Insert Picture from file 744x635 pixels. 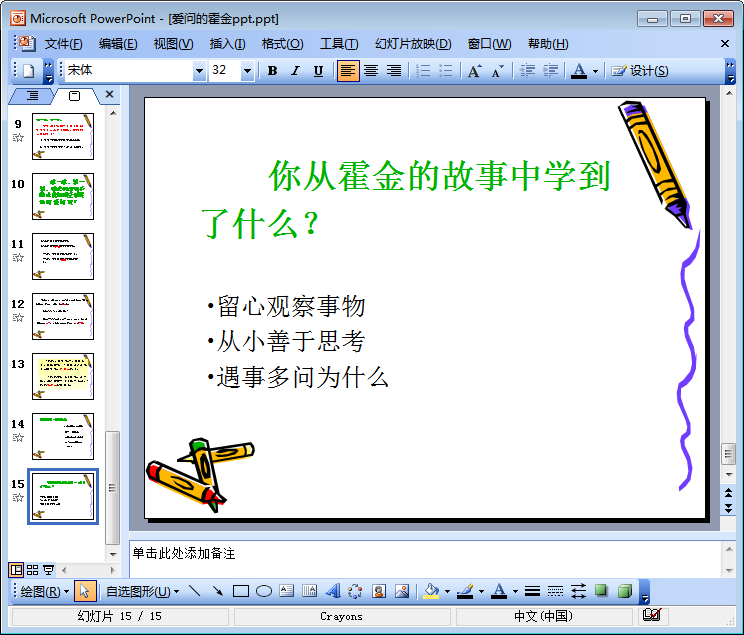click(402, 591)
